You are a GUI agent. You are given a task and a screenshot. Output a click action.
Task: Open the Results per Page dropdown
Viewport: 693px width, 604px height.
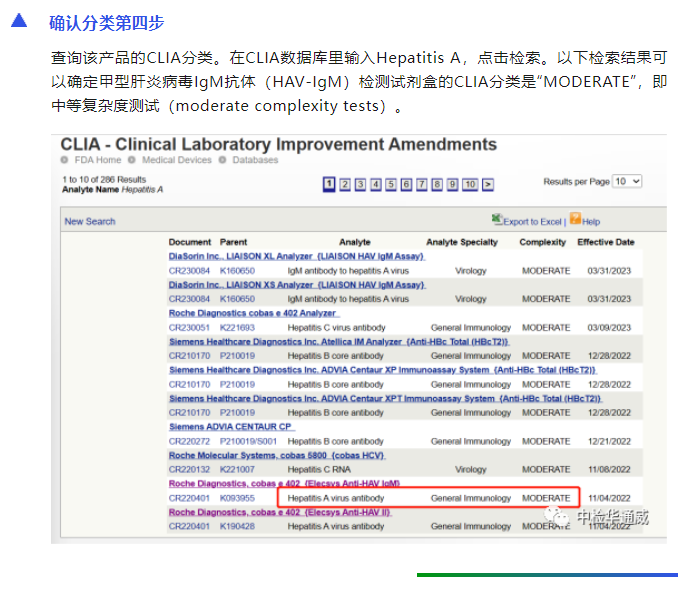point(628,182)
